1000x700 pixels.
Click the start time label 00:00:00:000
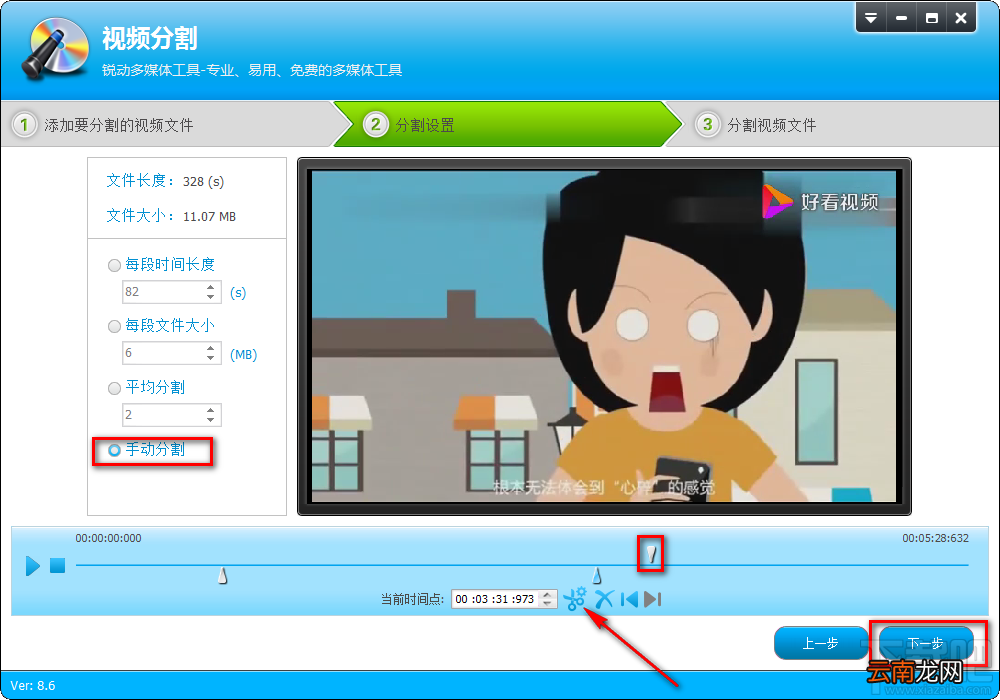tap(108, 538)
